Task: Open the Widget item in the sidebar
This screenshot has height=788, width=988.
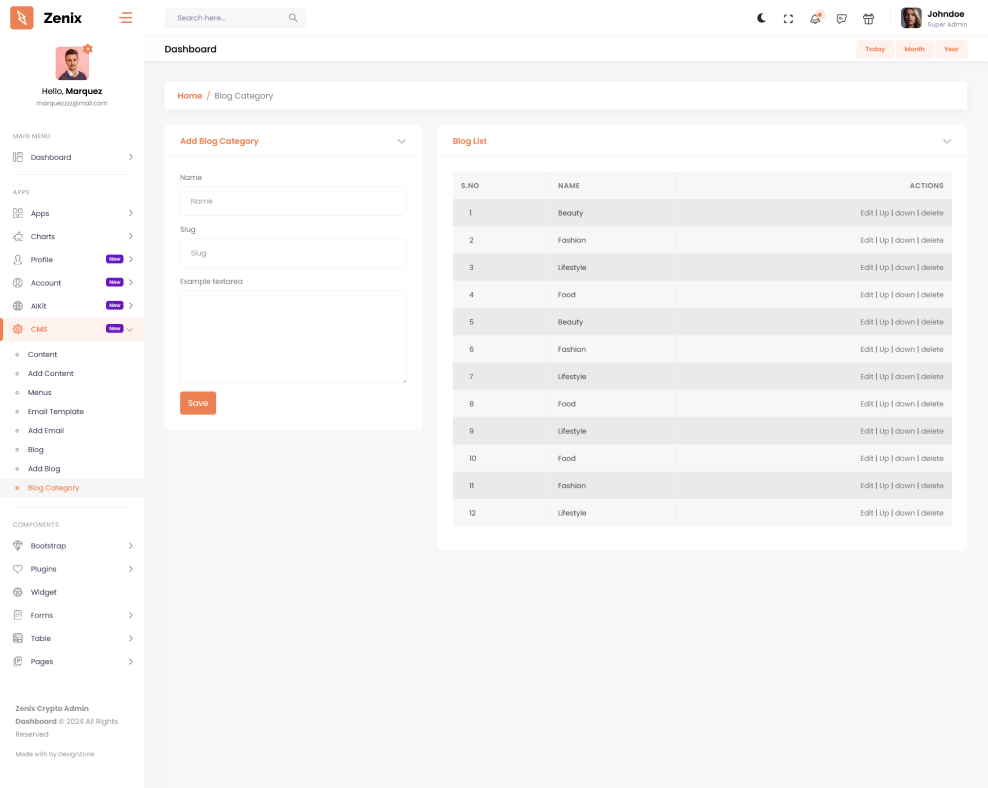Action: point(43,592)
